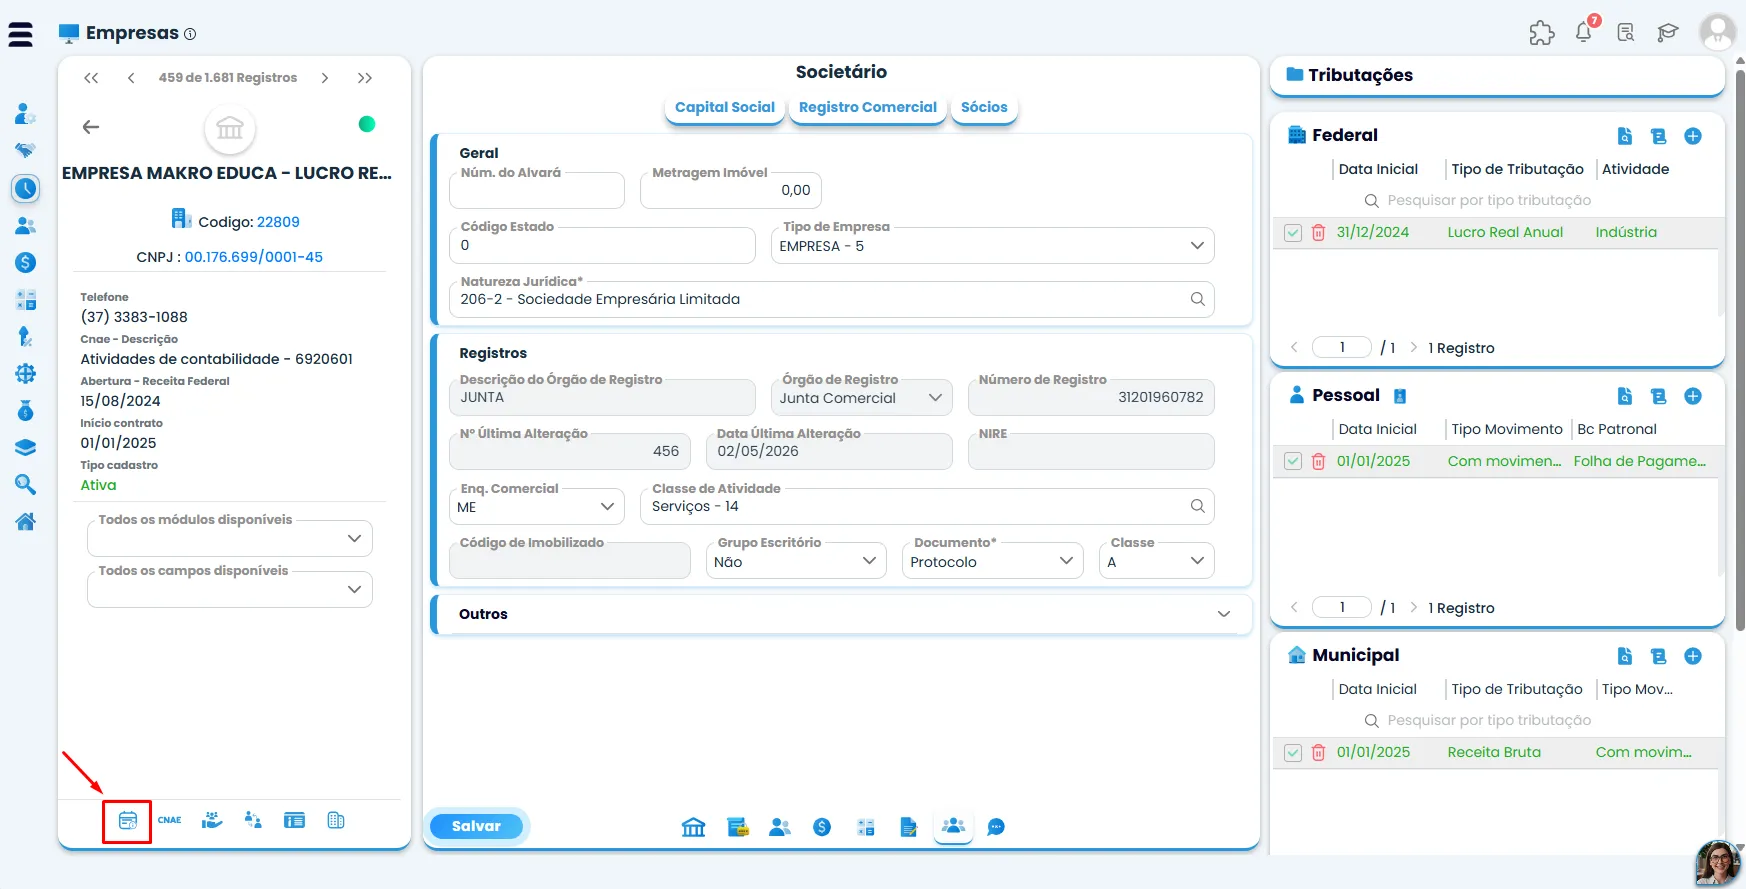Open the hamburger menu icon
The width and height of the screenshot is (1746, 889).
point(20,35)
